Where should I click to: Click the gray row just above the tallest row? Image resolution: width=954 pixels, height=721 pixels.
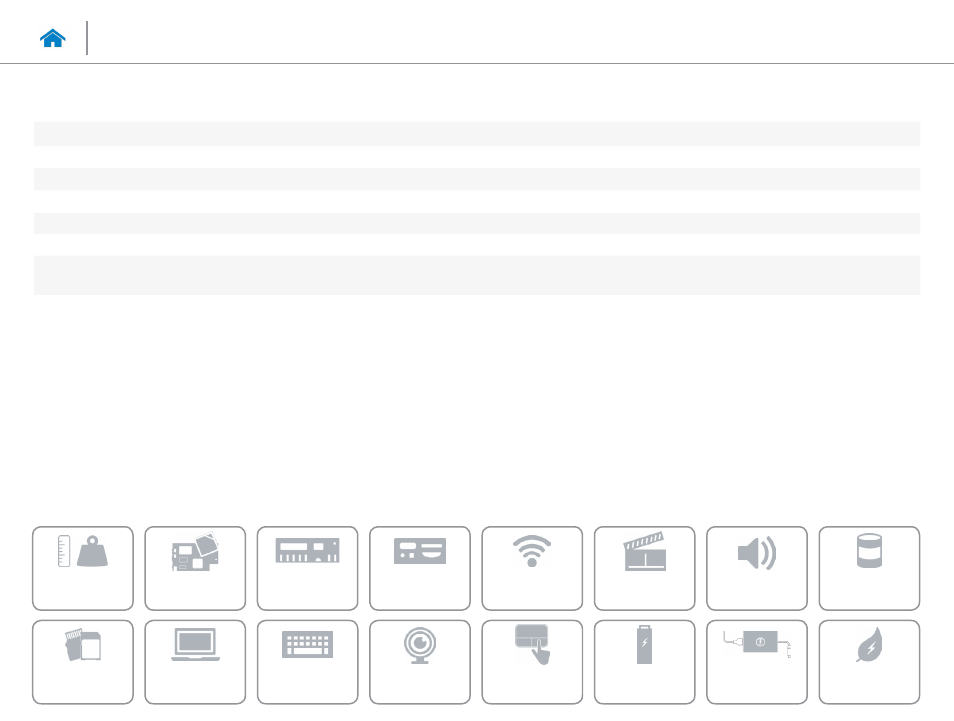point(477,223)
